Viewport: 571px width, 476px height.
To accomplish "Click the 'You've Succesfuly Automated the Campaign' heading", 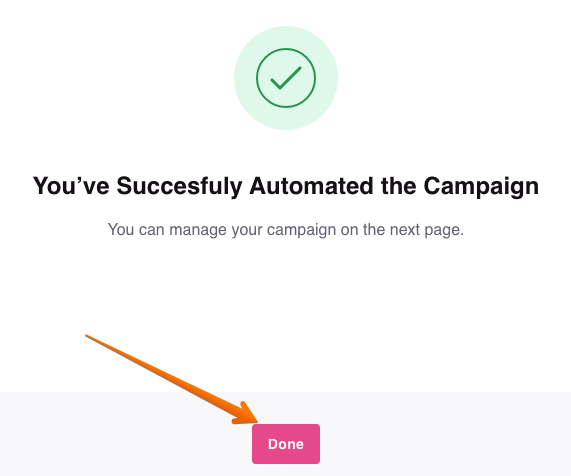I will (x=286, y=186).
